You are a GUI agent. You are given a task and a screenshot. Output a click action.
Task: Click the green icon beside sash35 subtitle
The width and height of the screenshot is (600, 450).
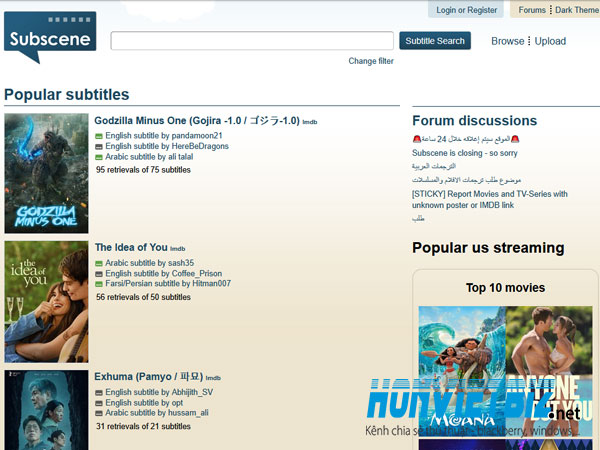(x=99, y=263)
